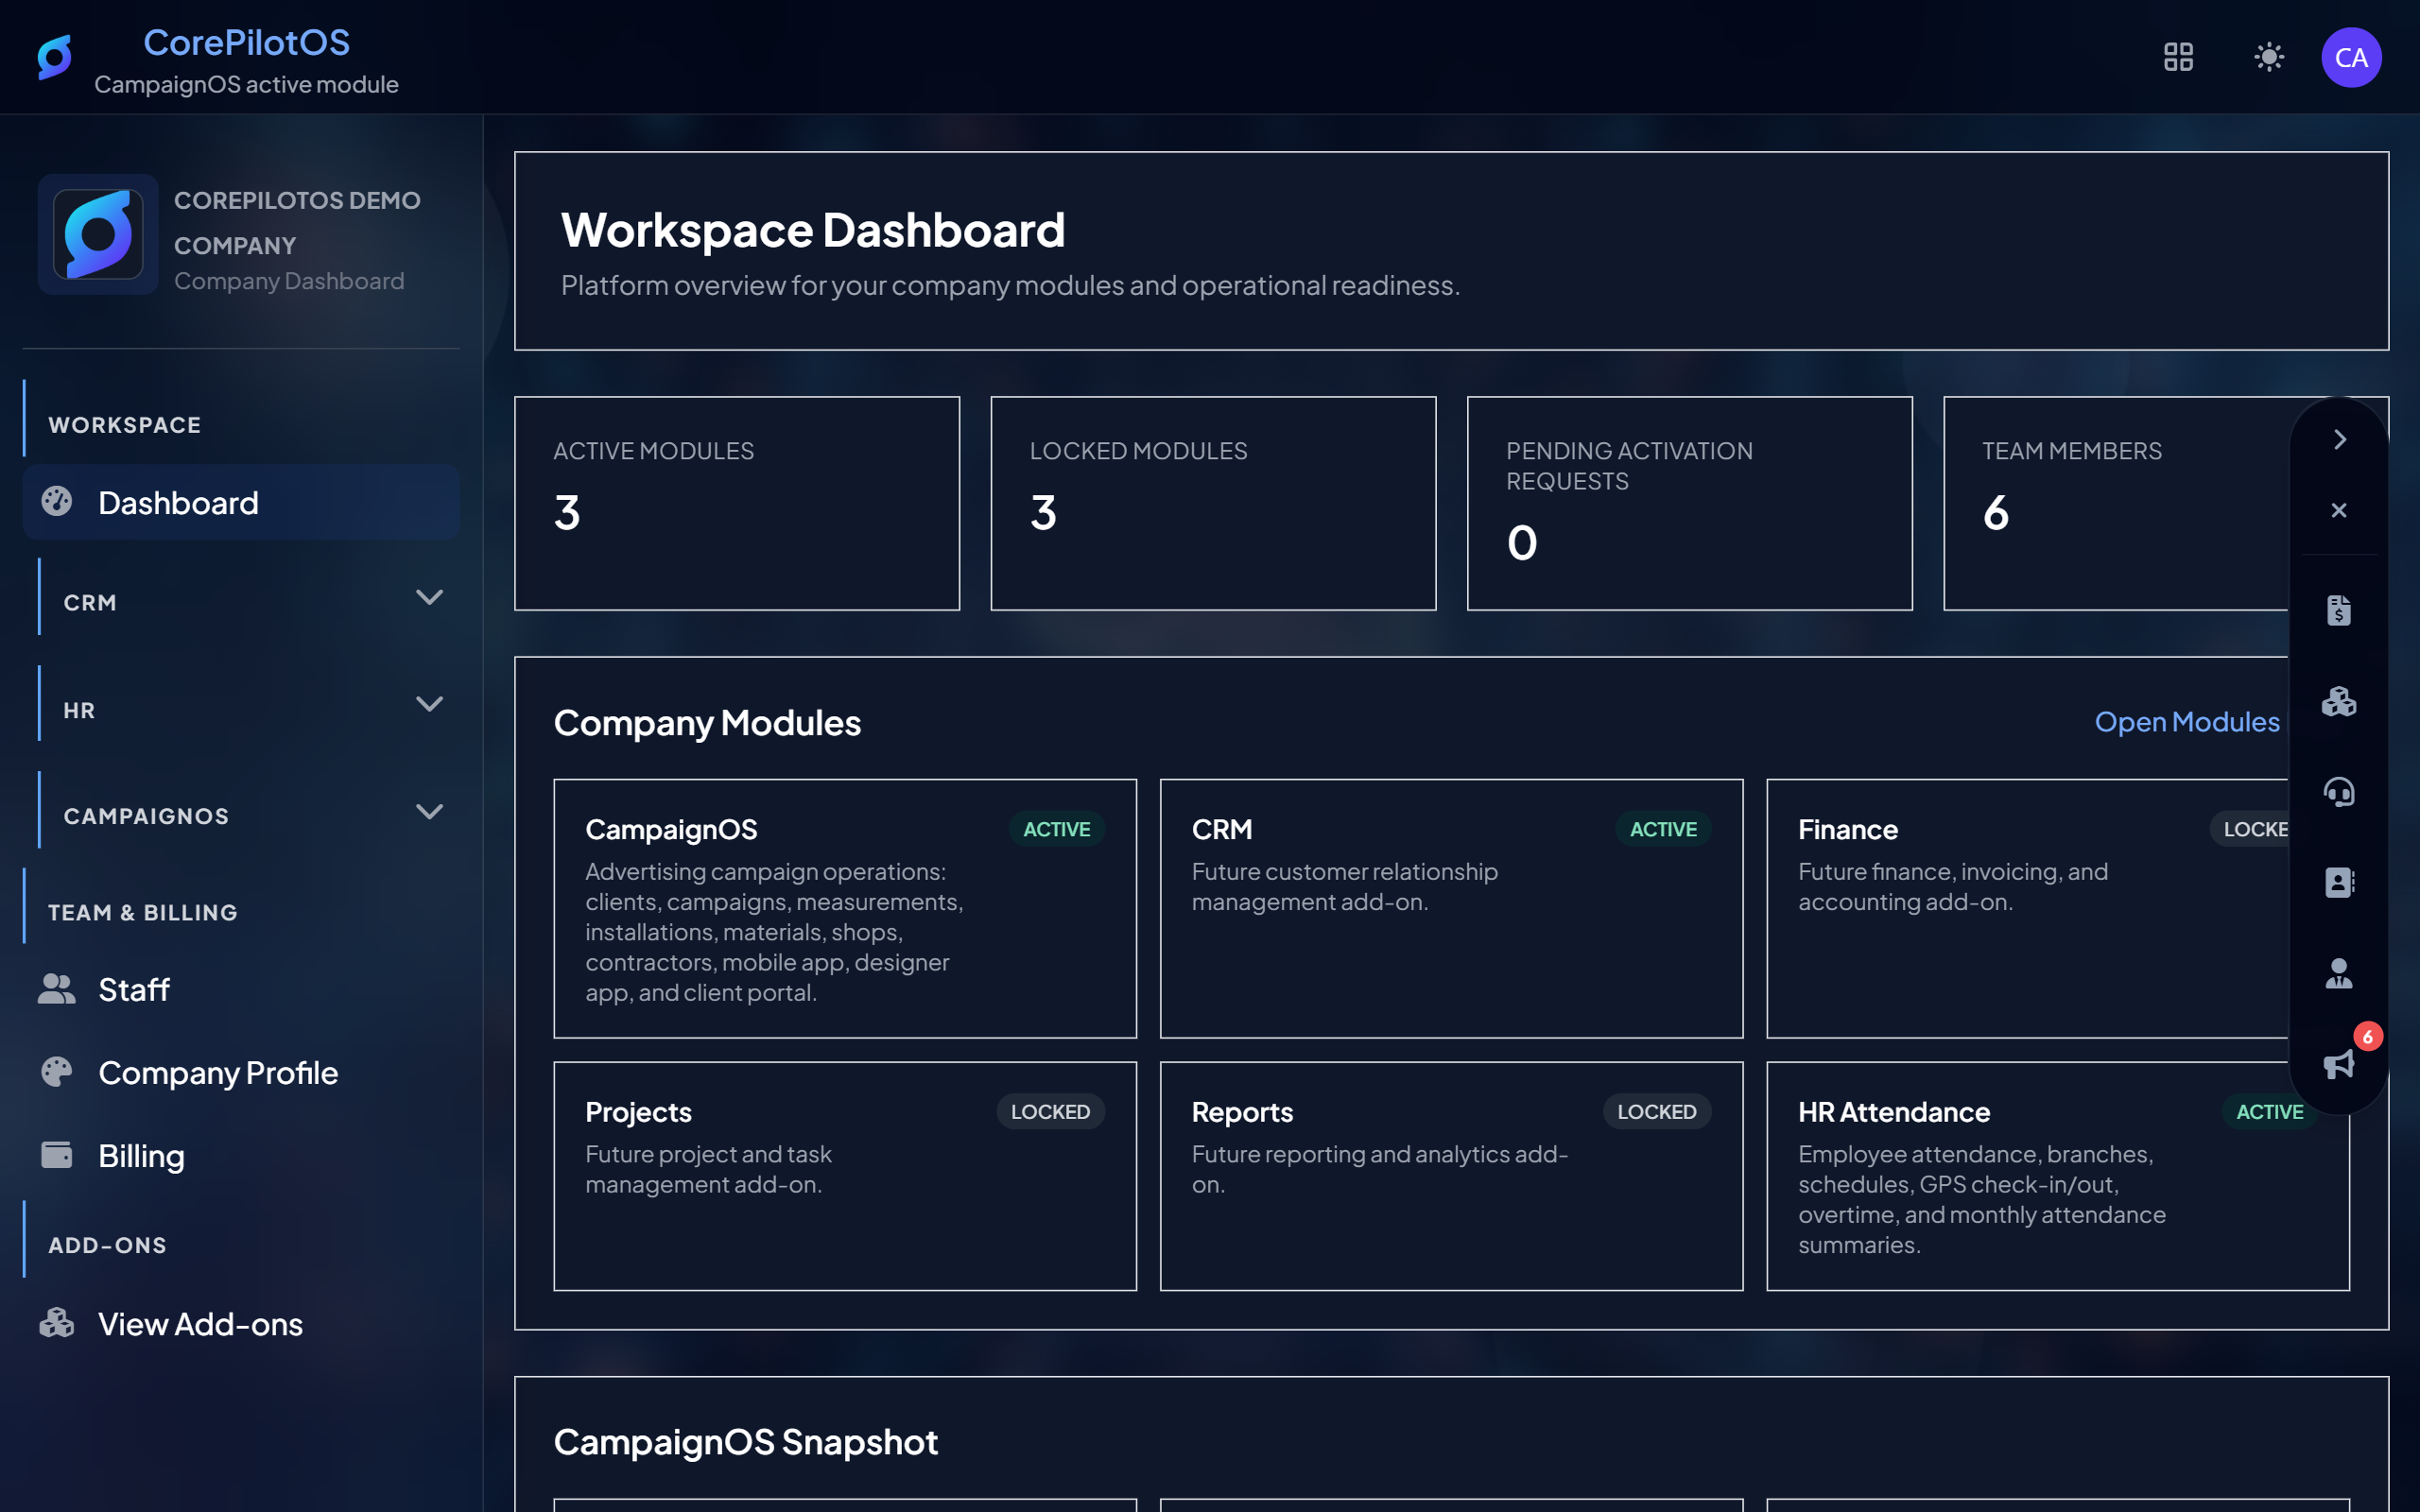Click the Billing wallet icon

(57, 1155)
